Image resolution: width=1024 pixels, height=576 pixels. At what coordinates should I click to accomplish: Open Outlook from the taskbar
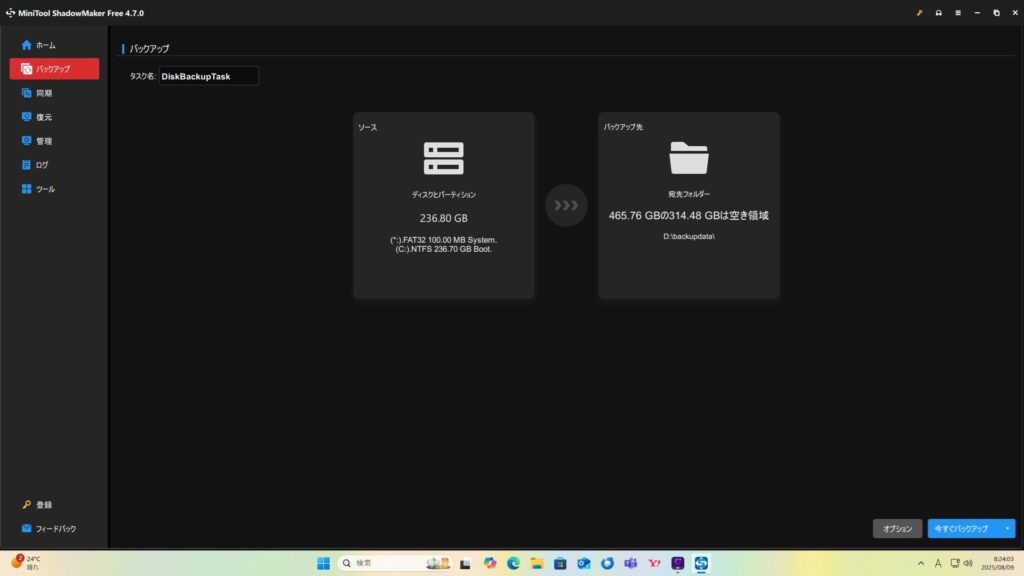pos(584,563)
